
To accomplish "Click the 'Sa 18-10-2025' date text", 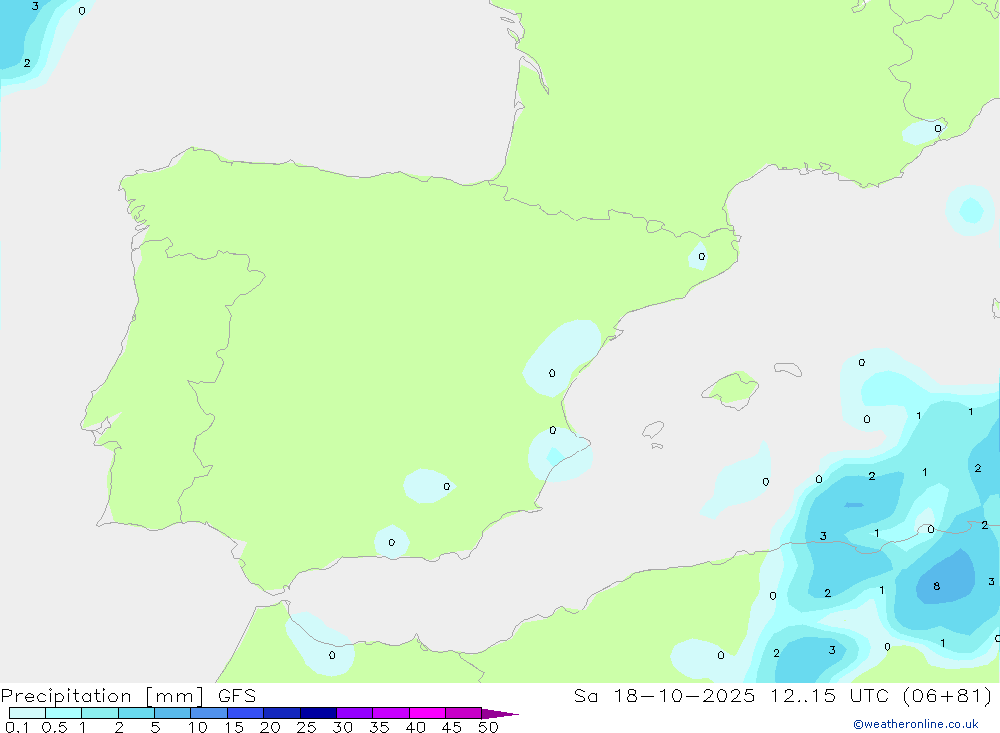I will [664, 695].
